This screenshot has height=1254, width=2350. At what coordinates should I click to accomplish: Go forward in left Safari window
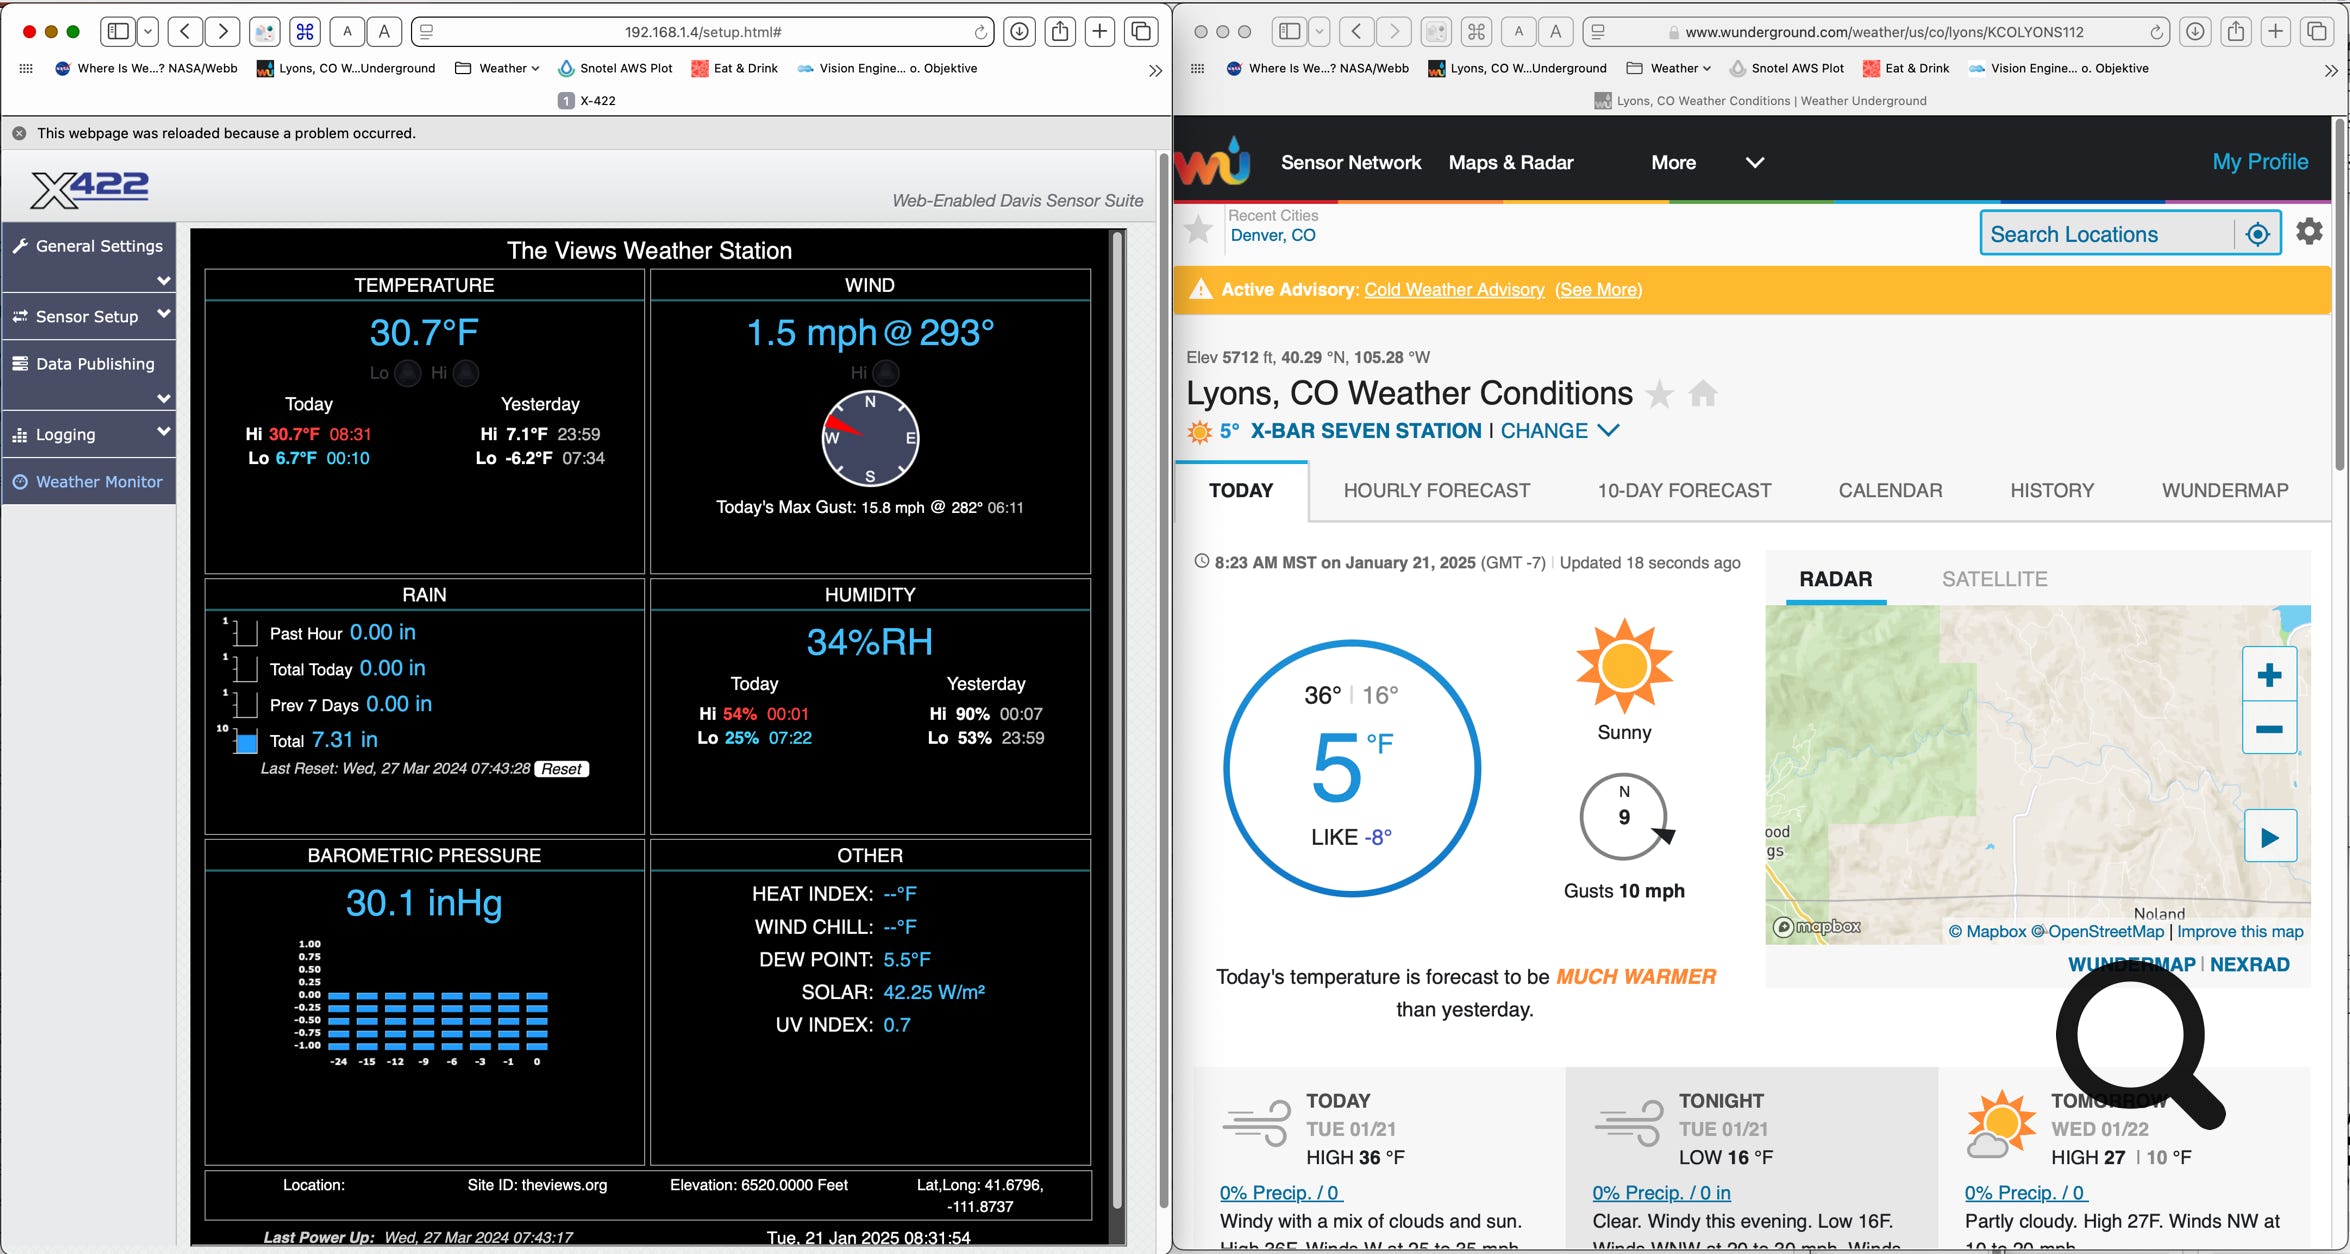pos(223,31)
